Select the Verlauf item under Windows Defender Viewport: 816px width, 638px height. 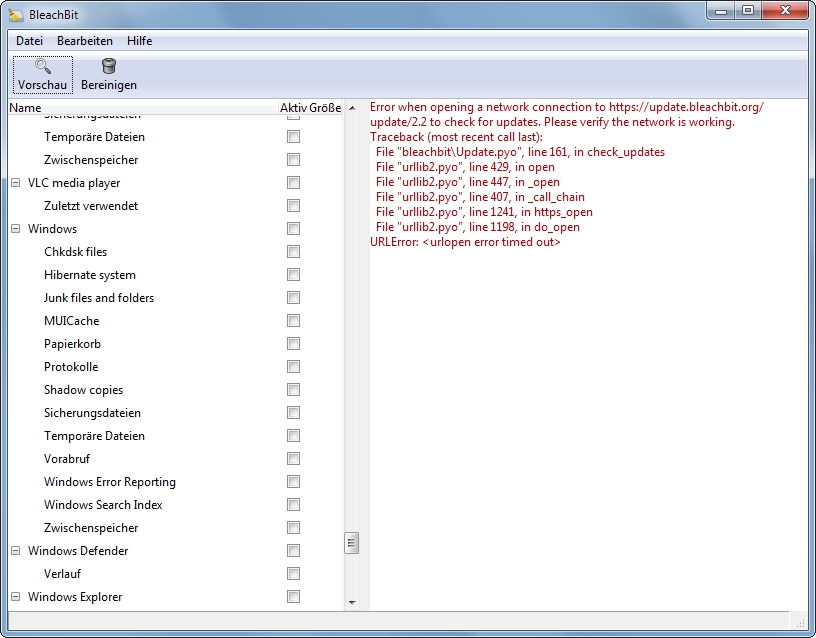point(62,573)
